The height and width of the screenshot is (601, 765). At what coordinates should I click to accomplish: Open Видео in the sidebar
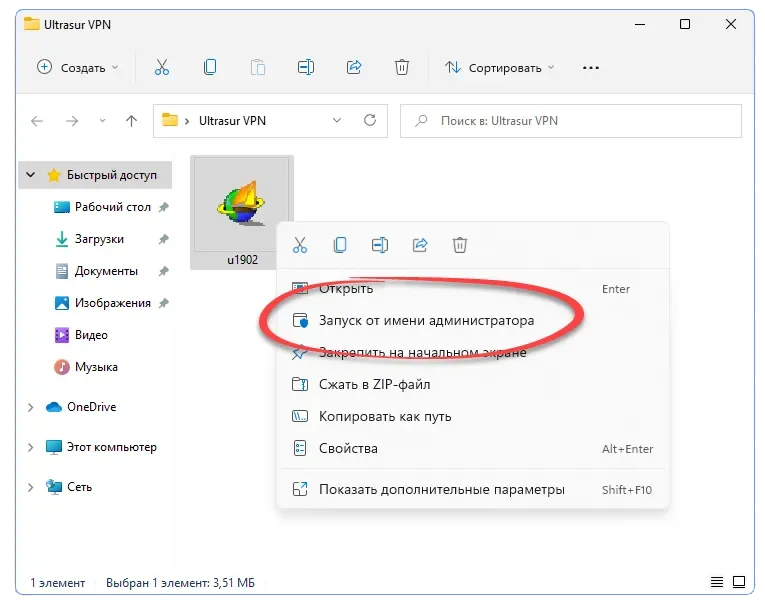91,335
